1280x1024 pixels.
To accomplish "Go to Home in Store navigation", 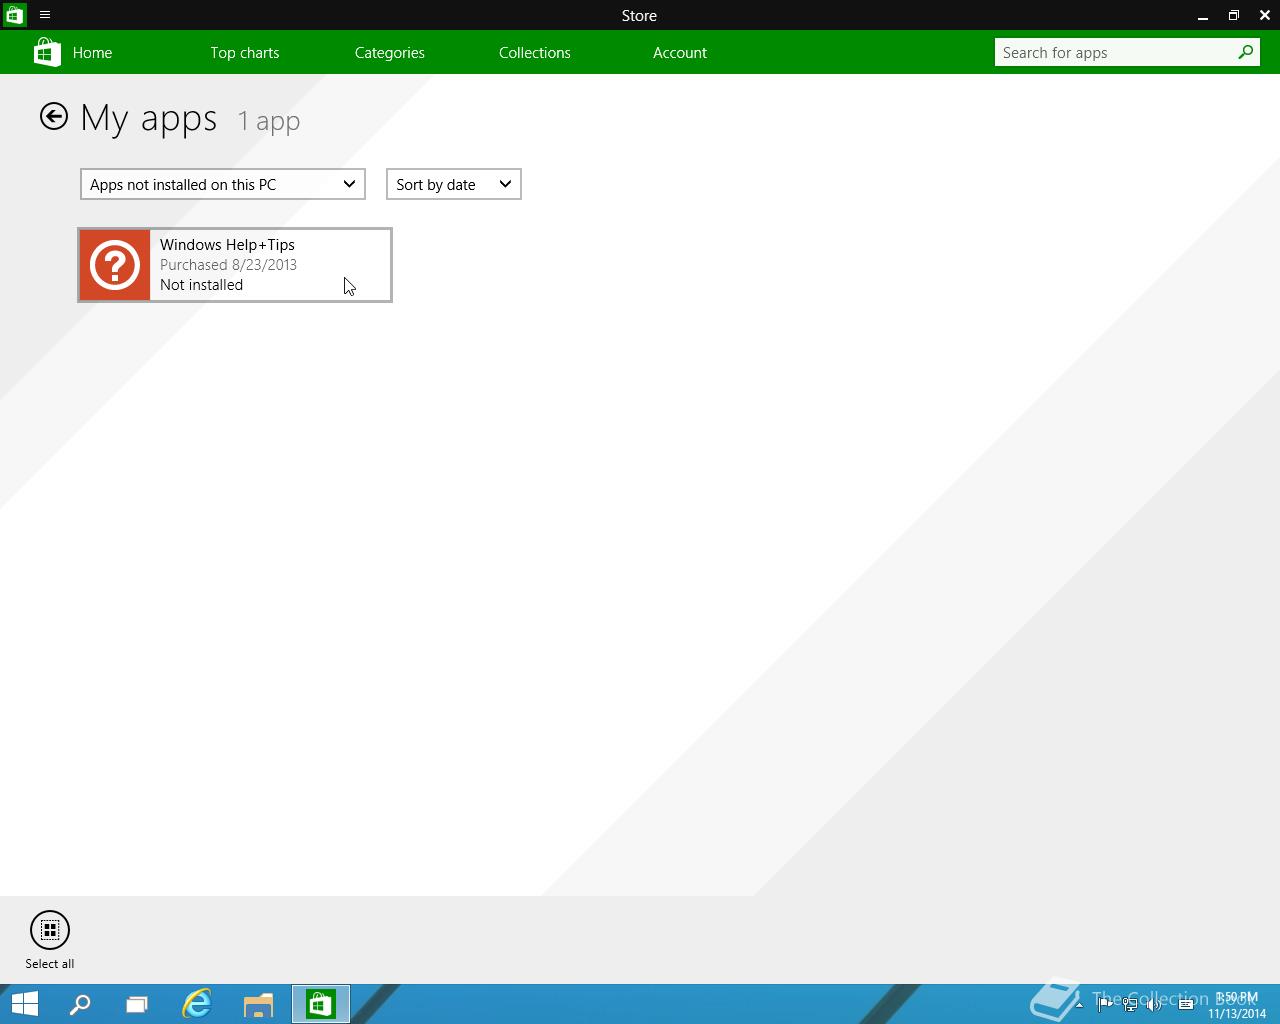I will (x=92, y=53).
